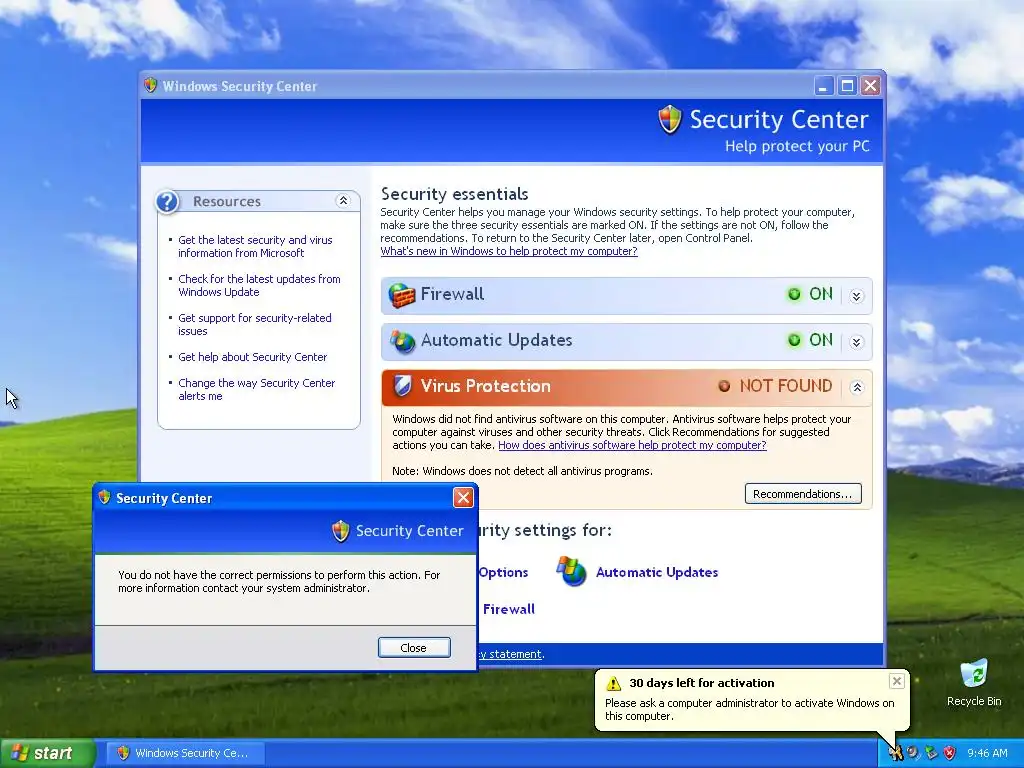
Task: Click the 30 days left for activation text
Action: point(701,683)
